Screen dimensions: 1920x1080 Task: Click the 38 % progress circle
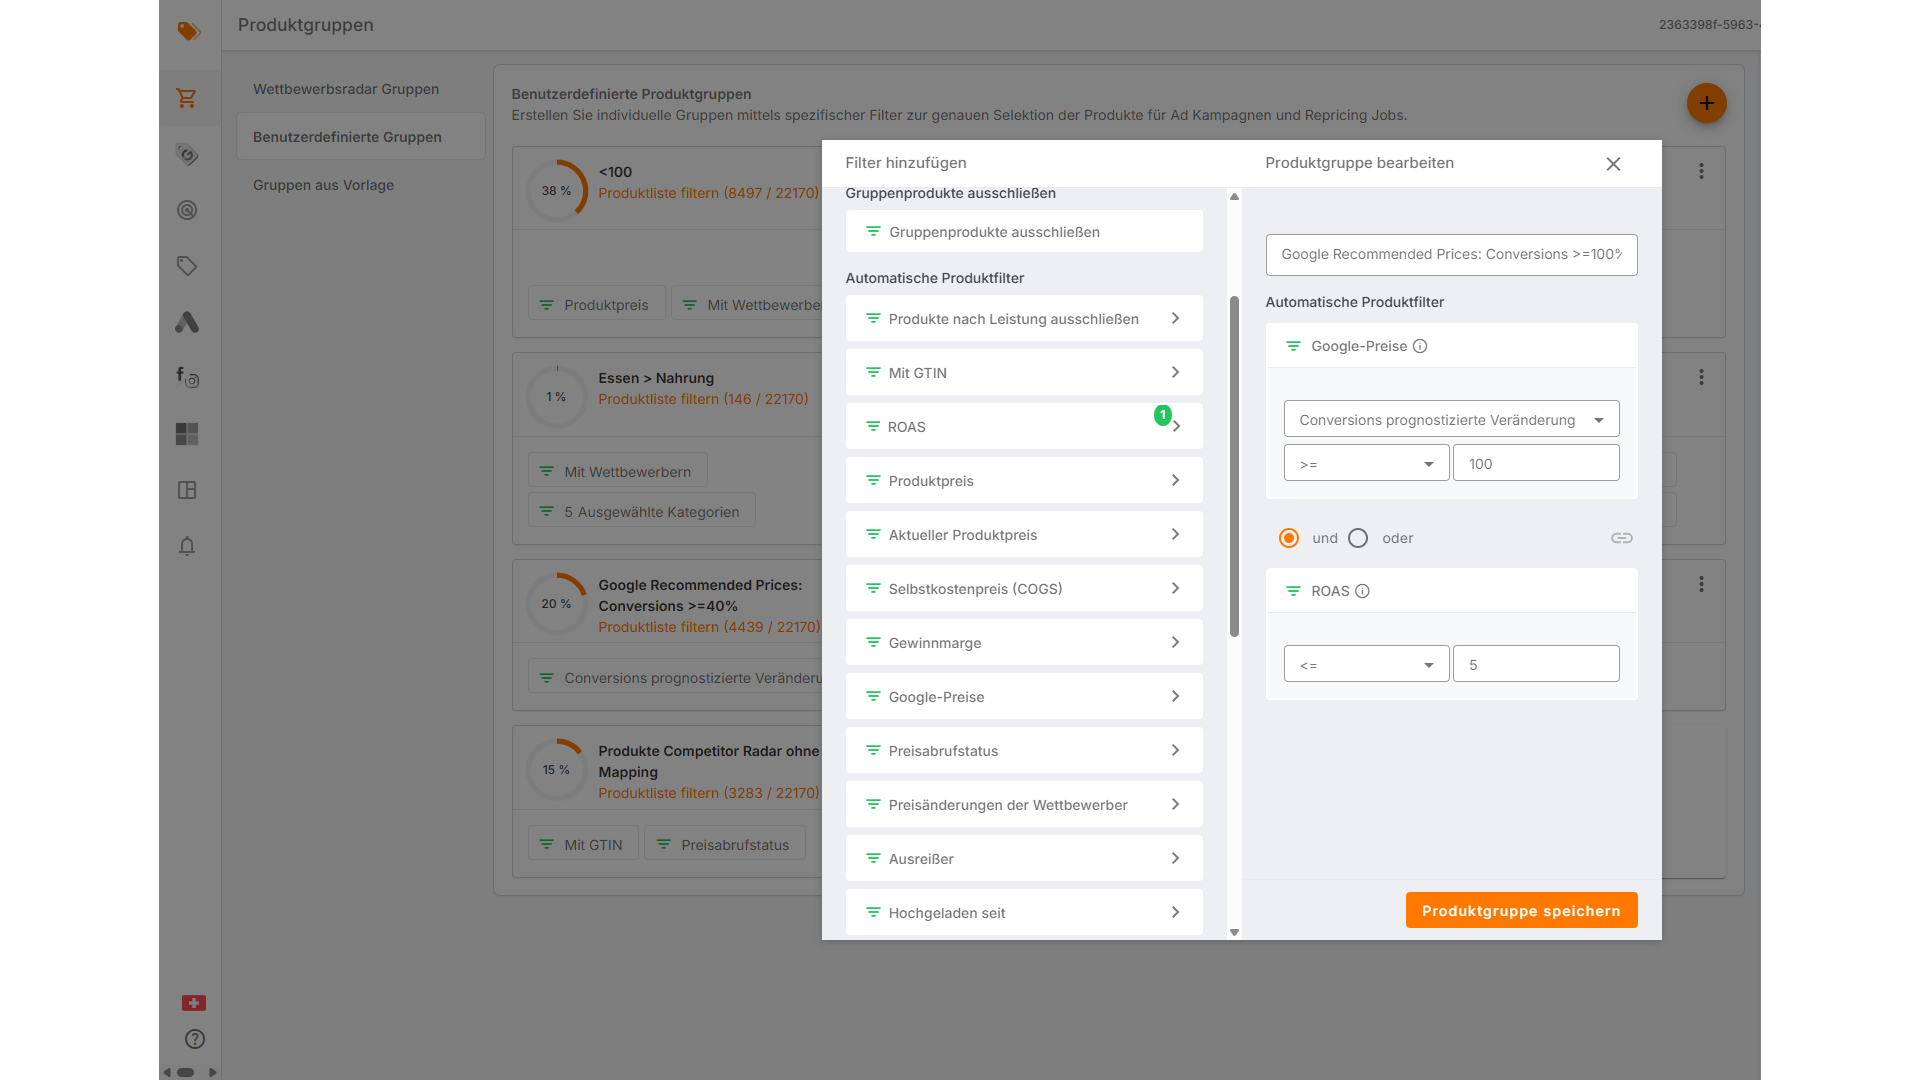coord(556,190)
